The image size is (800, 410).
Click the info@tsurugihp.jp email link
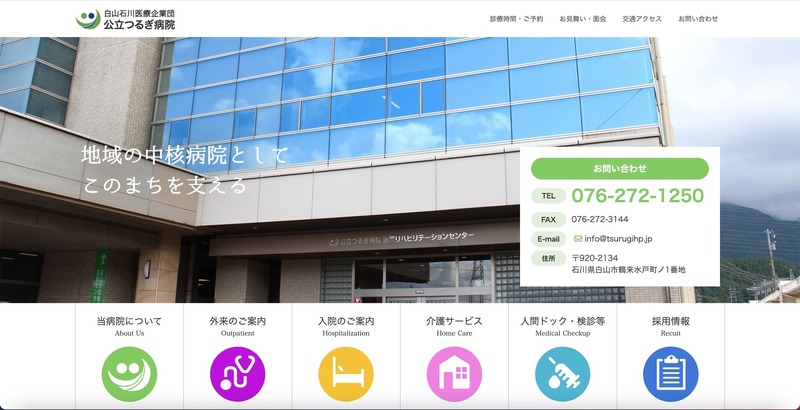coord(618,239)
